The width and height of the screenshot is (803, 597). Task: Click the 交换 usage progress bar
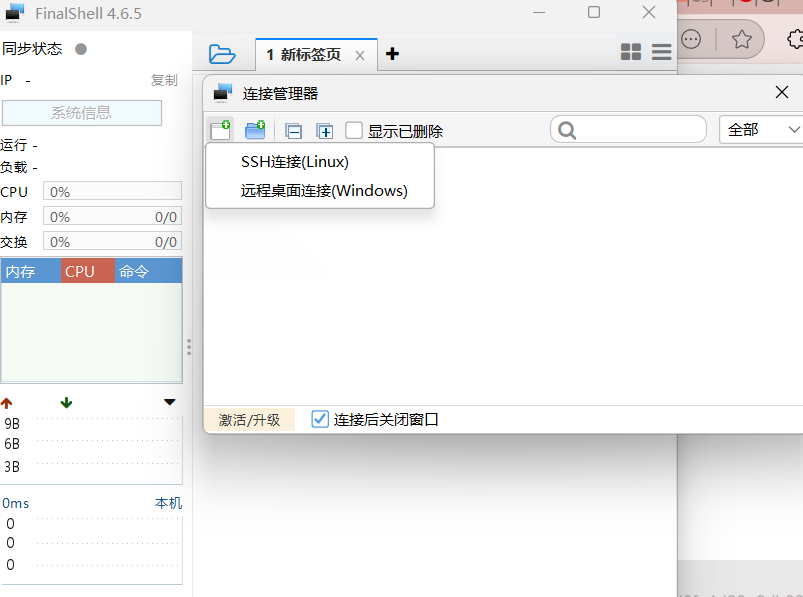pos(112,241)
